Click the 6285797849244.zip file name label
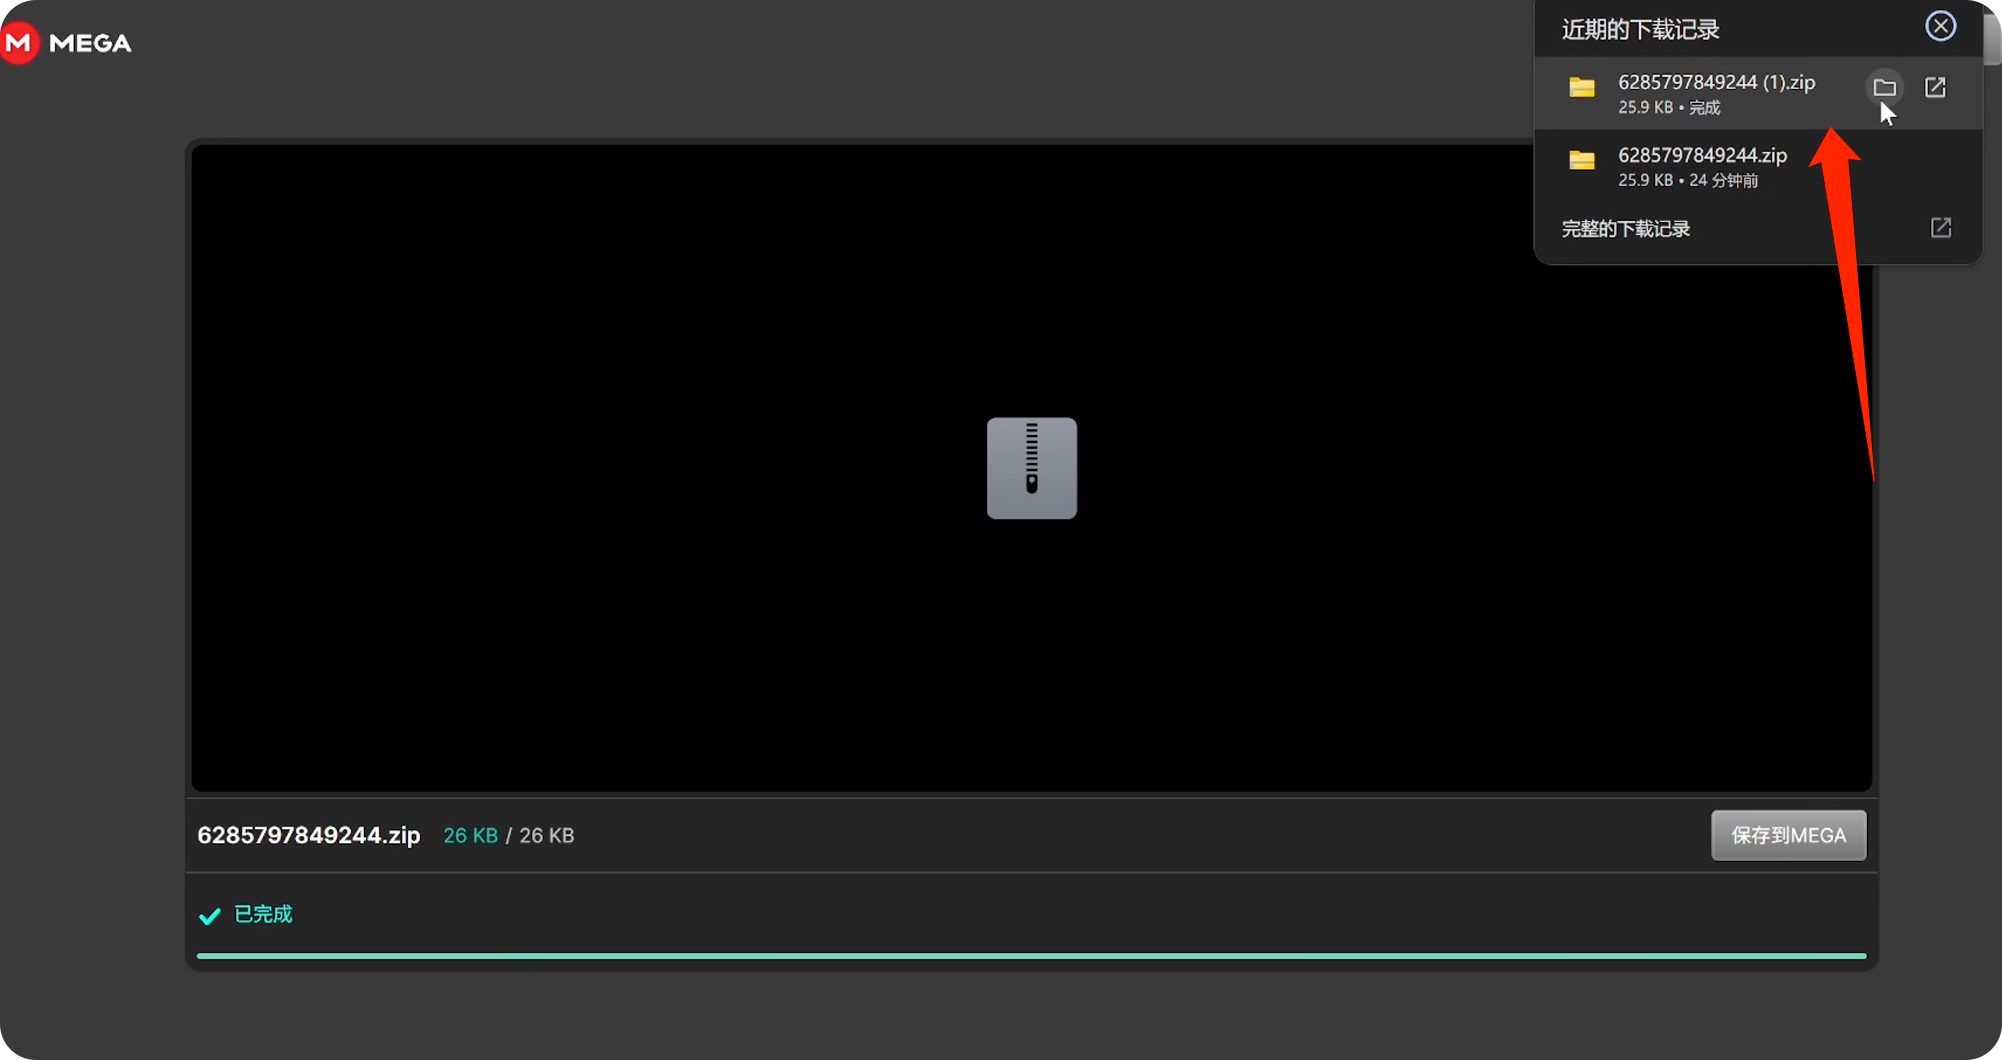This screenshot has height=1060, width=2002. (x=308, y=835)
